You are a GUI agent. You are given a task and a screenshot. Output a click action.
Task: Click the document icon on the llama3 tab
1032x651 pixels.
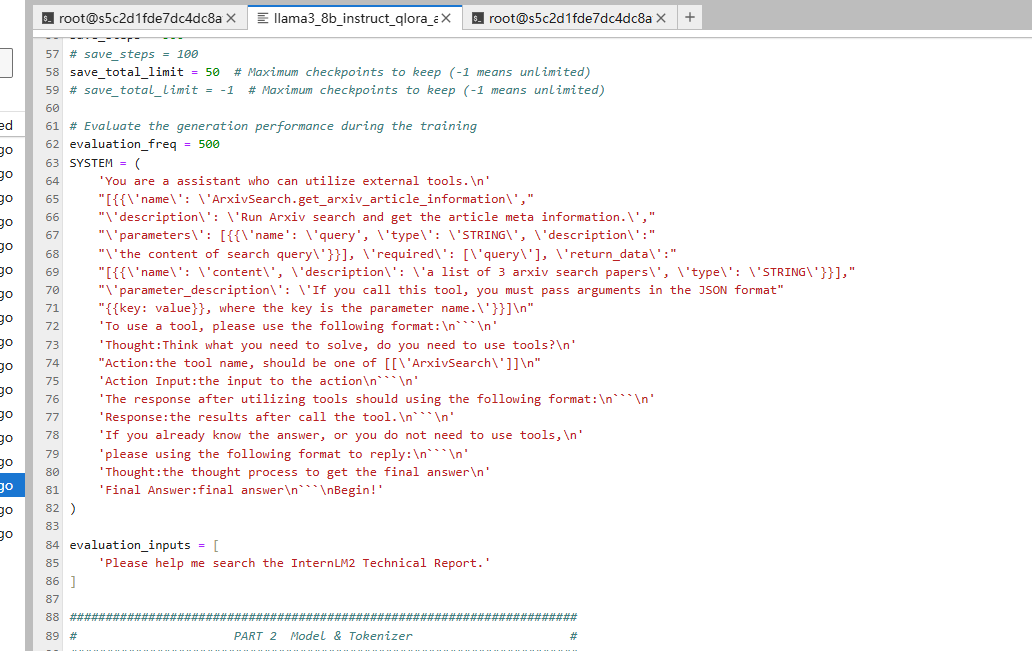[263, 18]
